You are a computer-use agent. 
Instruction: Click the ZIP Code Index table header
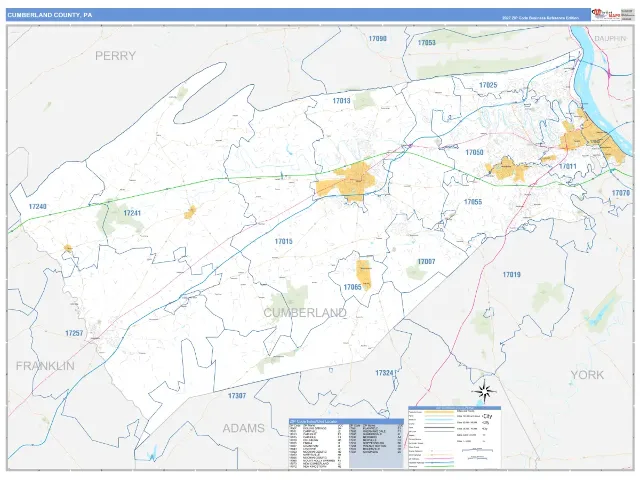[x=346, y=421]
